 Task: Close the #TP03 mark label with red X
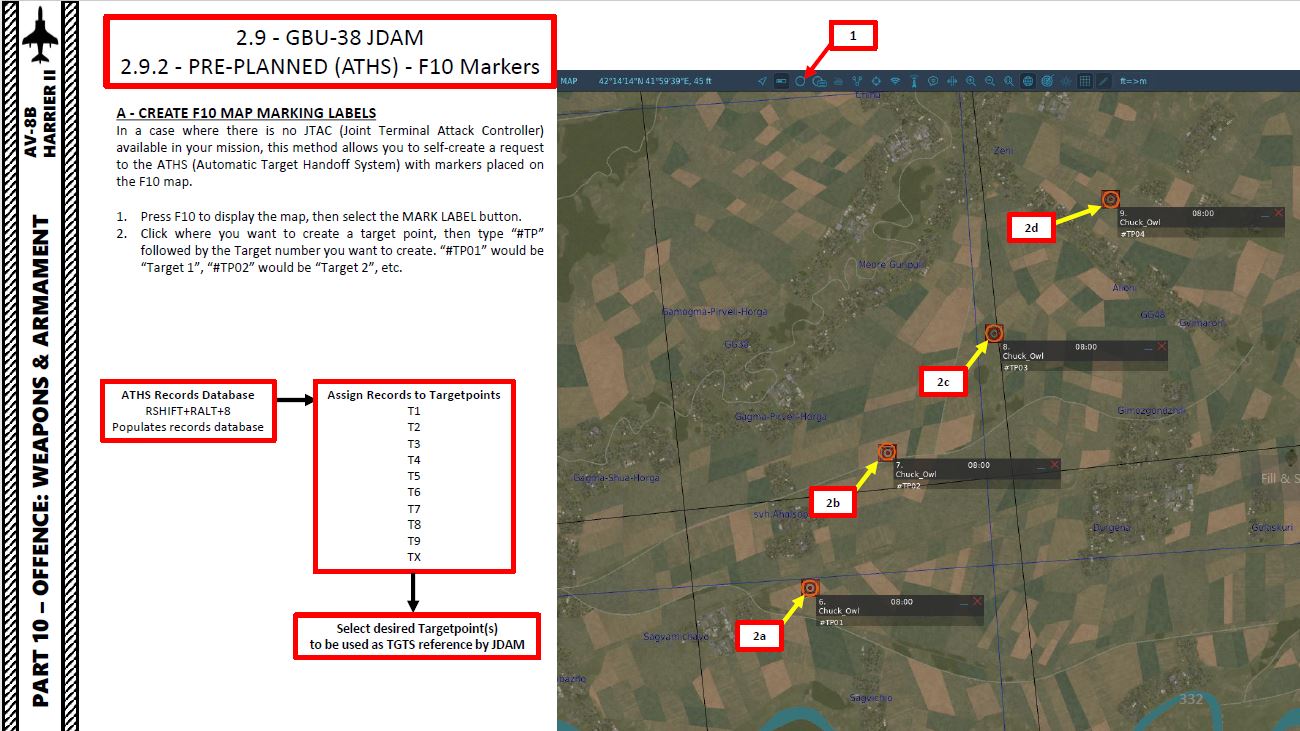(x=1161, y=346)
